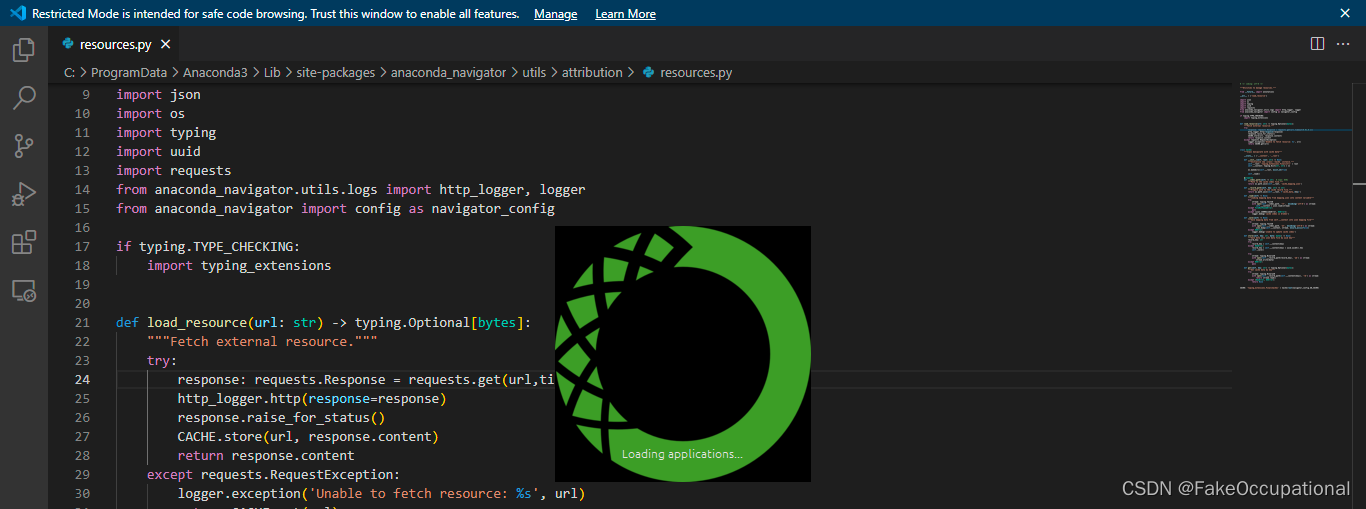Click line number 24 in the gutter
Viewport: 1366px width, 509px height.
click(x=81, y=380)
